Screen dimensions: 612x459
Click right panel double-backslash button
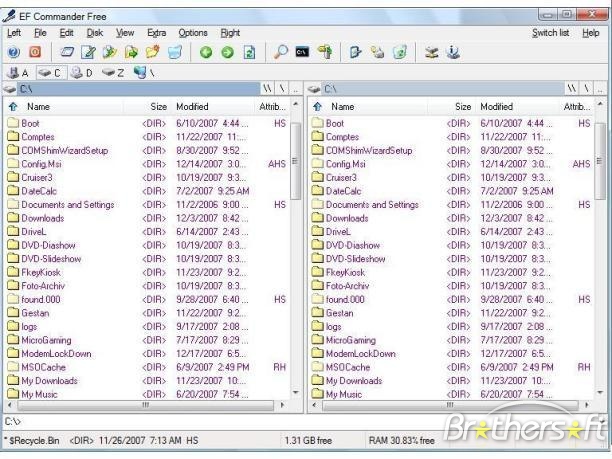click(x=572, y=89)
